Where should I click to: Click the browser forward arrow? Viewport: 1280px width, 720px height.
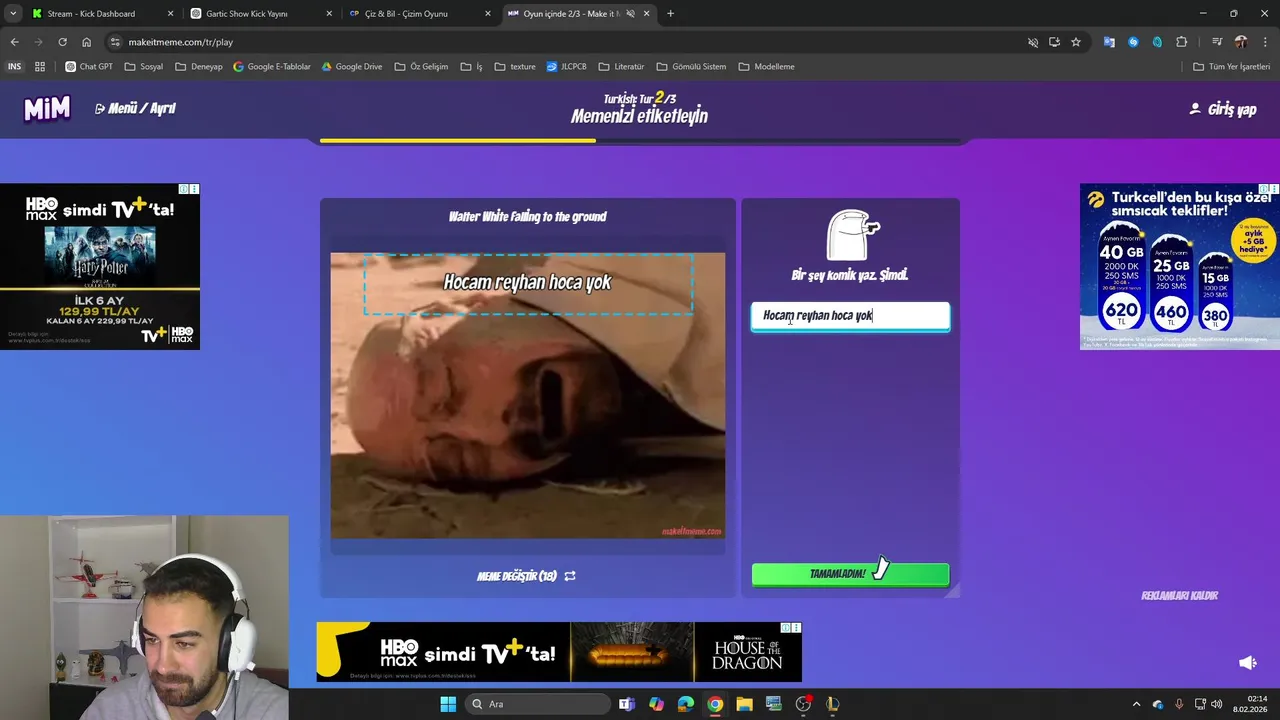[x=38, y=42]
